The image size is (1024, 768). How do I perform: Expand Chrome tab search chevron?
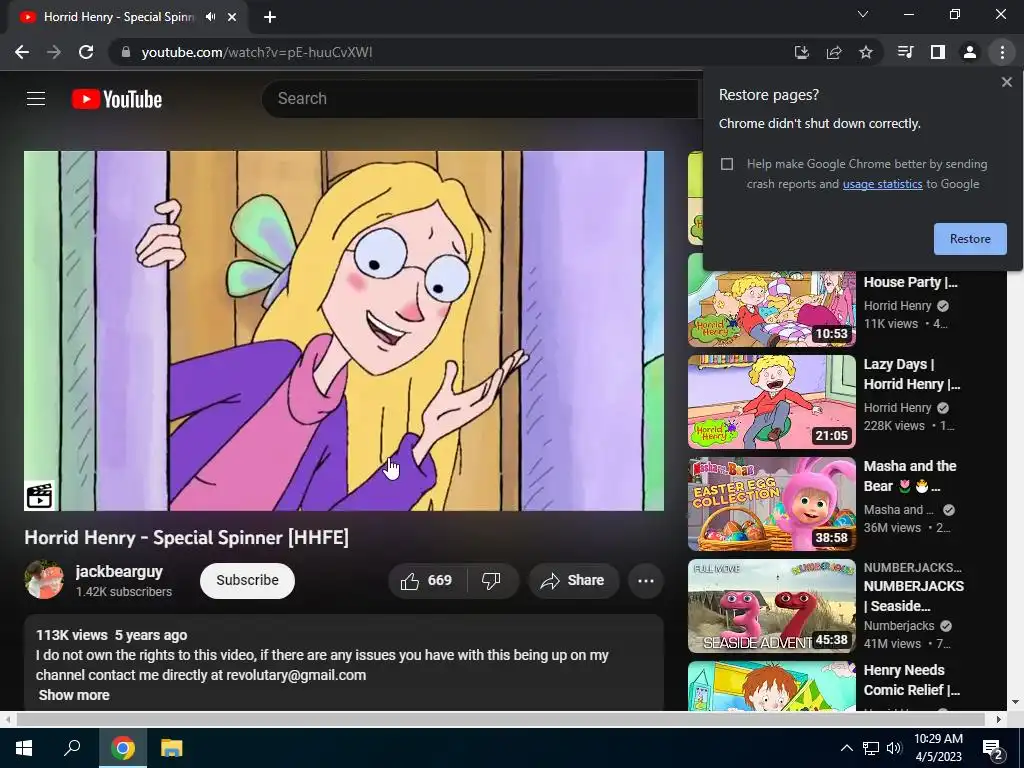pyautogui.click(x=863, y=14)
